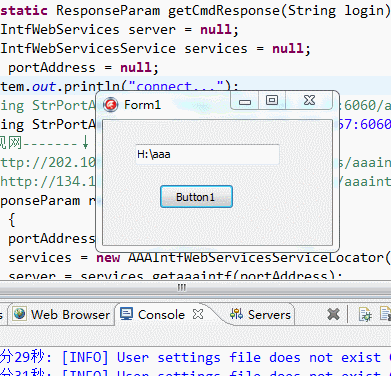Close the Console view tab
391x376 pixels.
click(198, 314)
